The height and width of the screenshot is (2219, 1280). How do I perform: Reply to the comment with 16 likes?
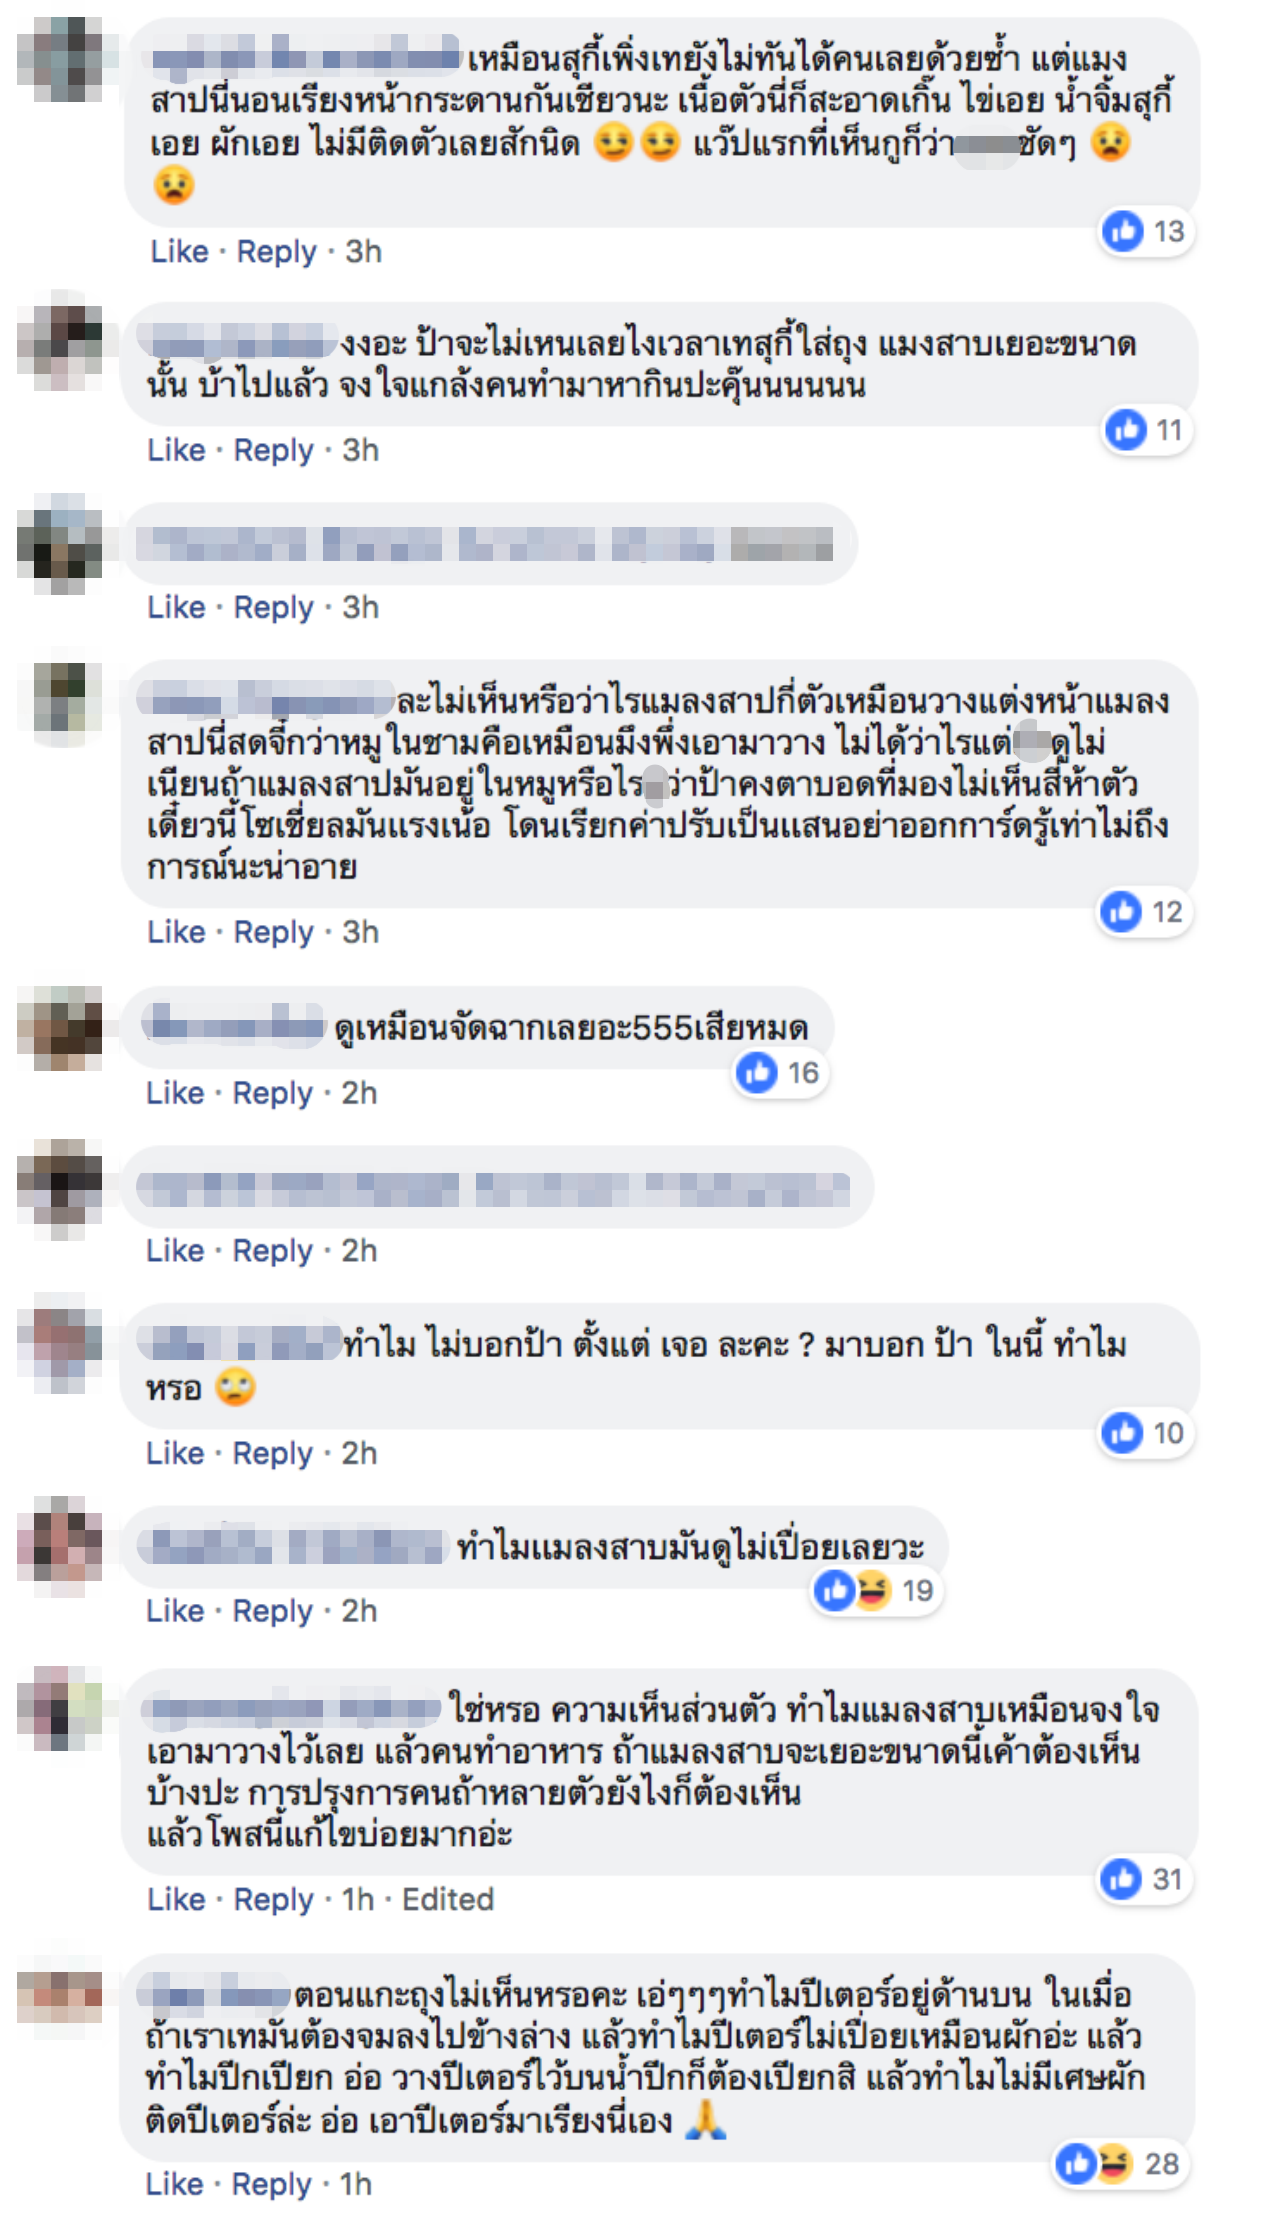(273, 1093)
